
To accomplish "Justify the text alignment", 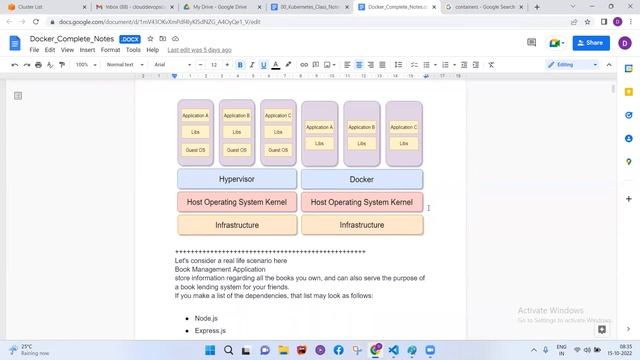I will coord(382,65).
